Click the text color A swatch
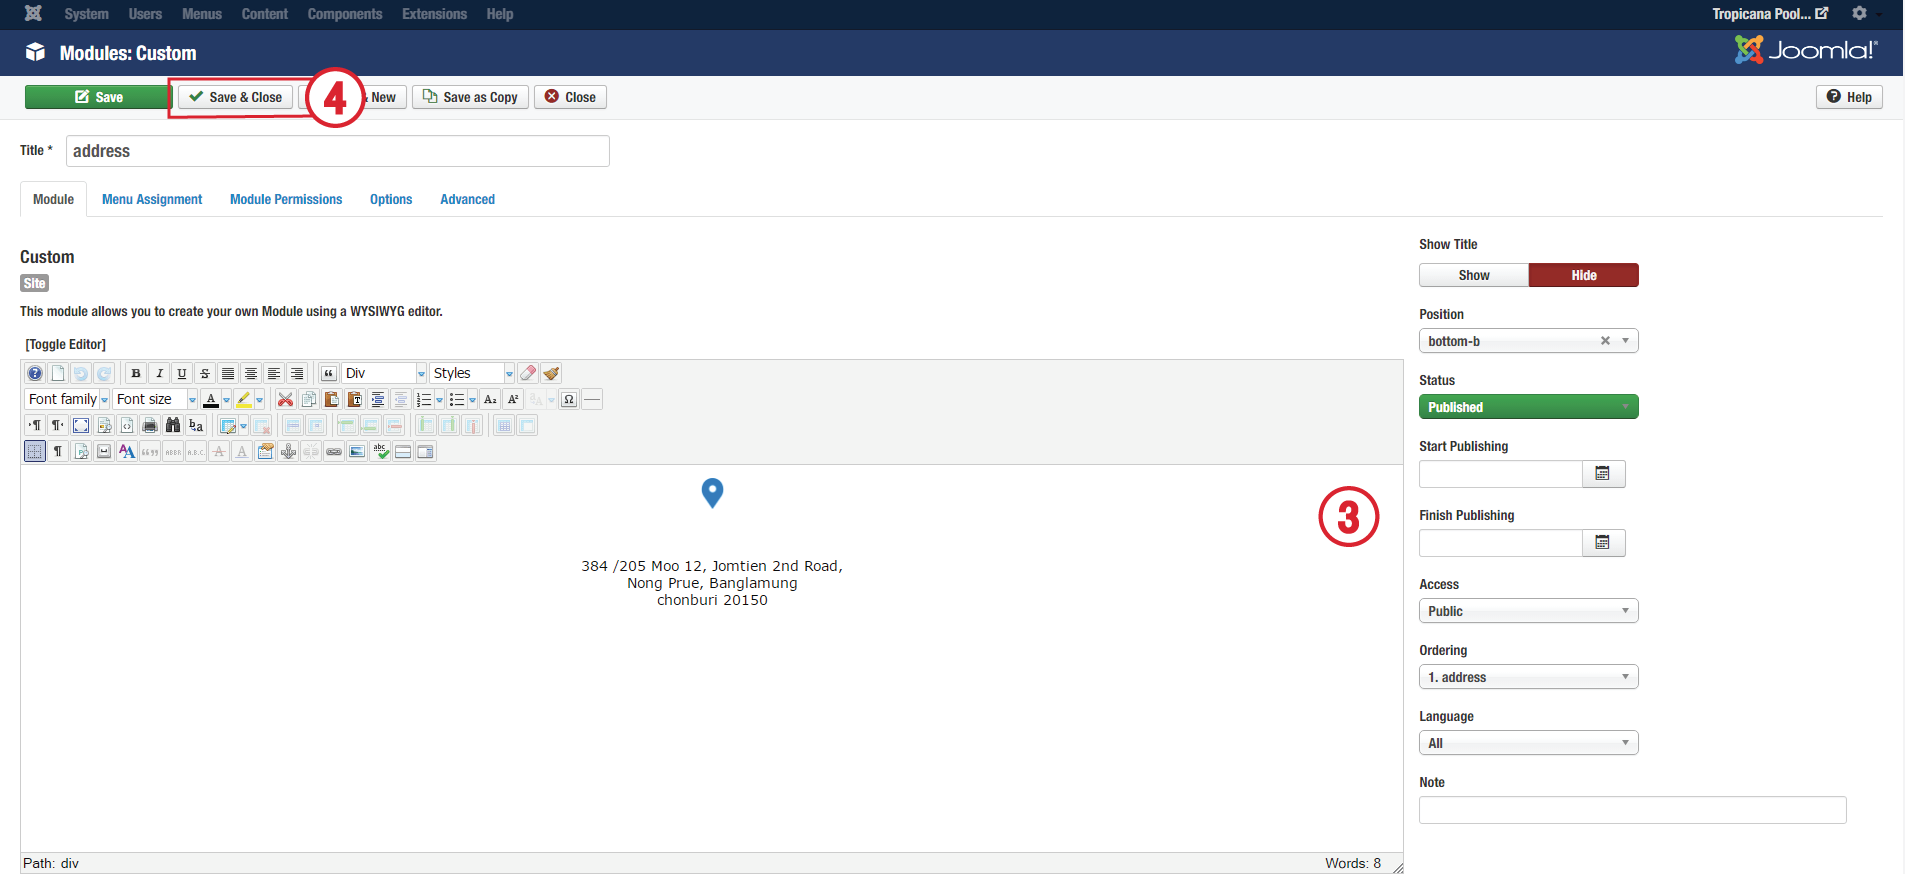Image resolution: width=1905 pixels, height=874 pixels. click(211, 399)
